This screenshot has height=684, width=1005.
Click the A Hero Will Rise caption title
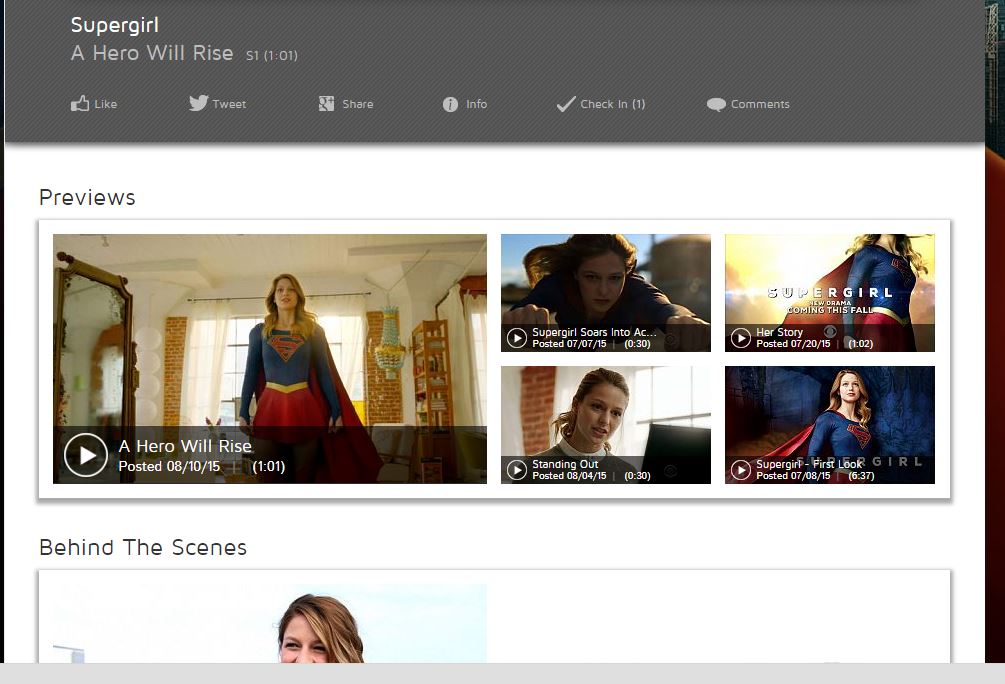click(185, 446)
